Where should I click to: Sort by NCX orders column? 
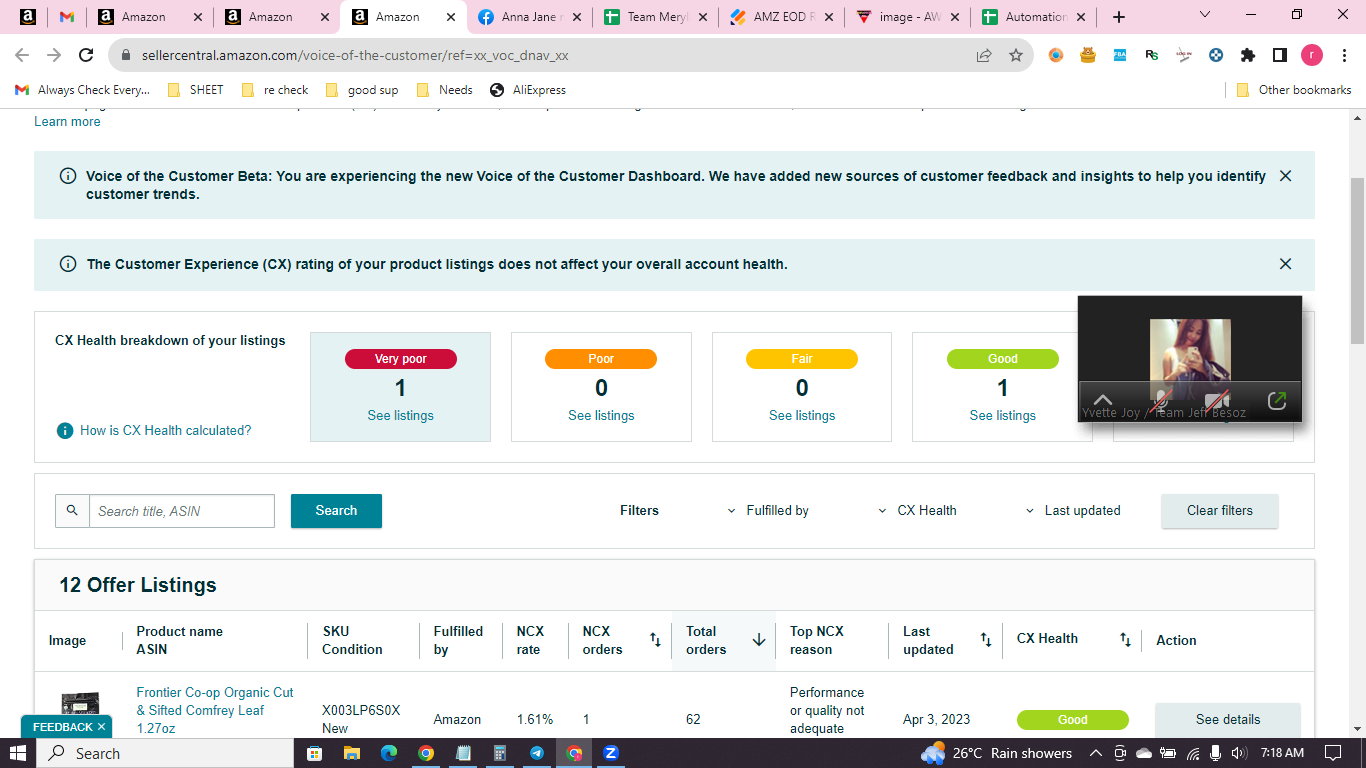click(655, 640)
